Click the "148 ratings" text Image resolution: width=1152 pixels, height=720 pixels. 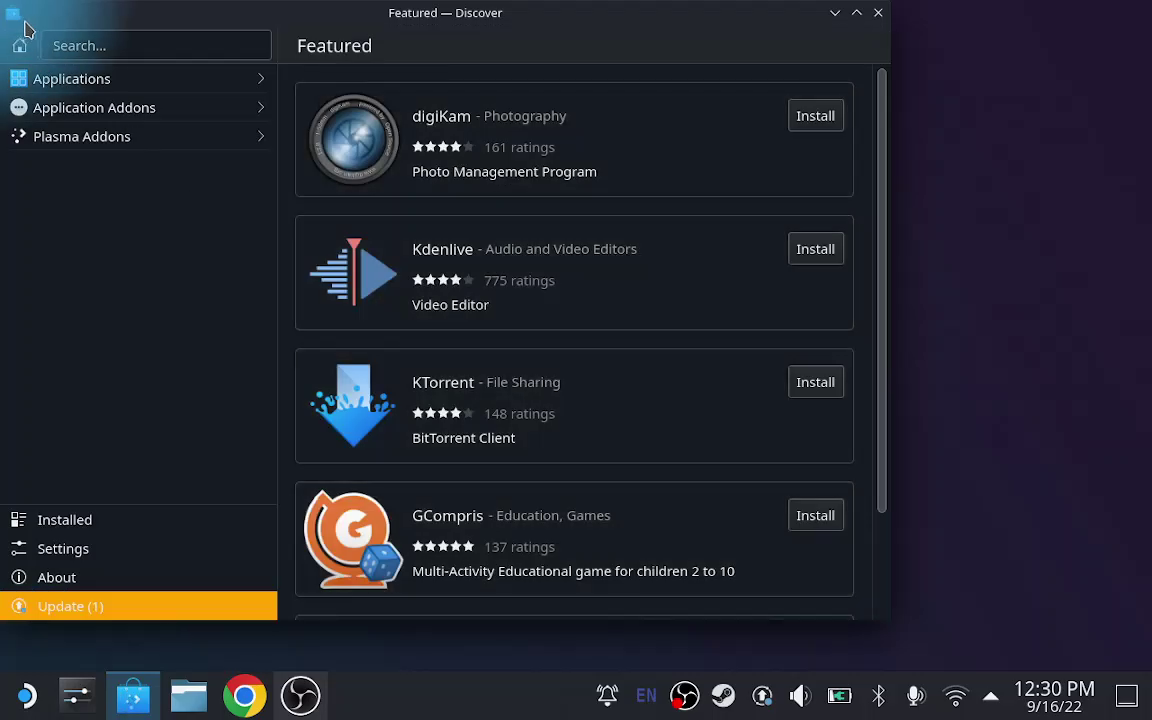click(519, 414)
